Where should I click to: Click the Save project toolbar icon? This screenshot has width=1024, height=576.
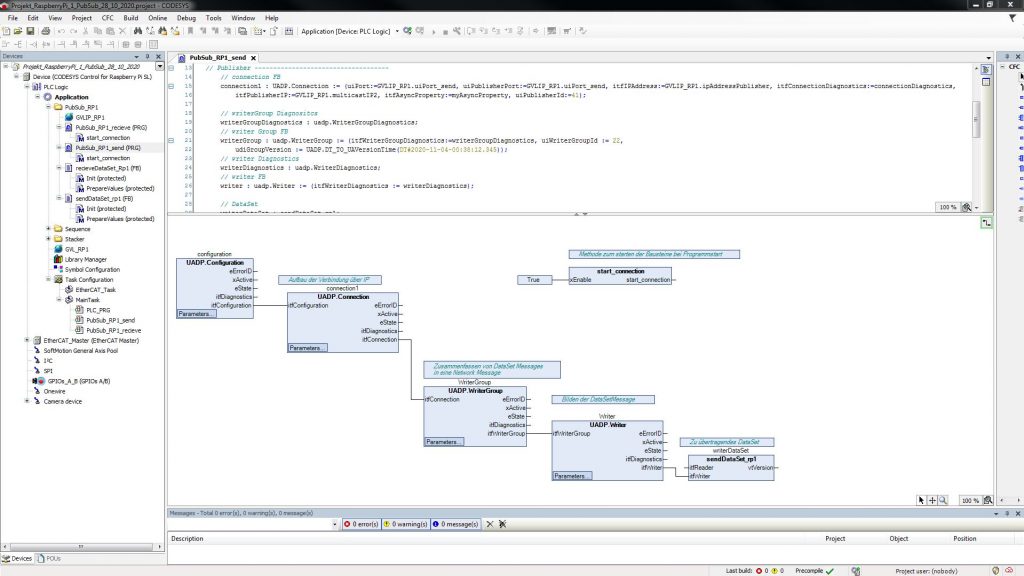[x=30, y=31]
